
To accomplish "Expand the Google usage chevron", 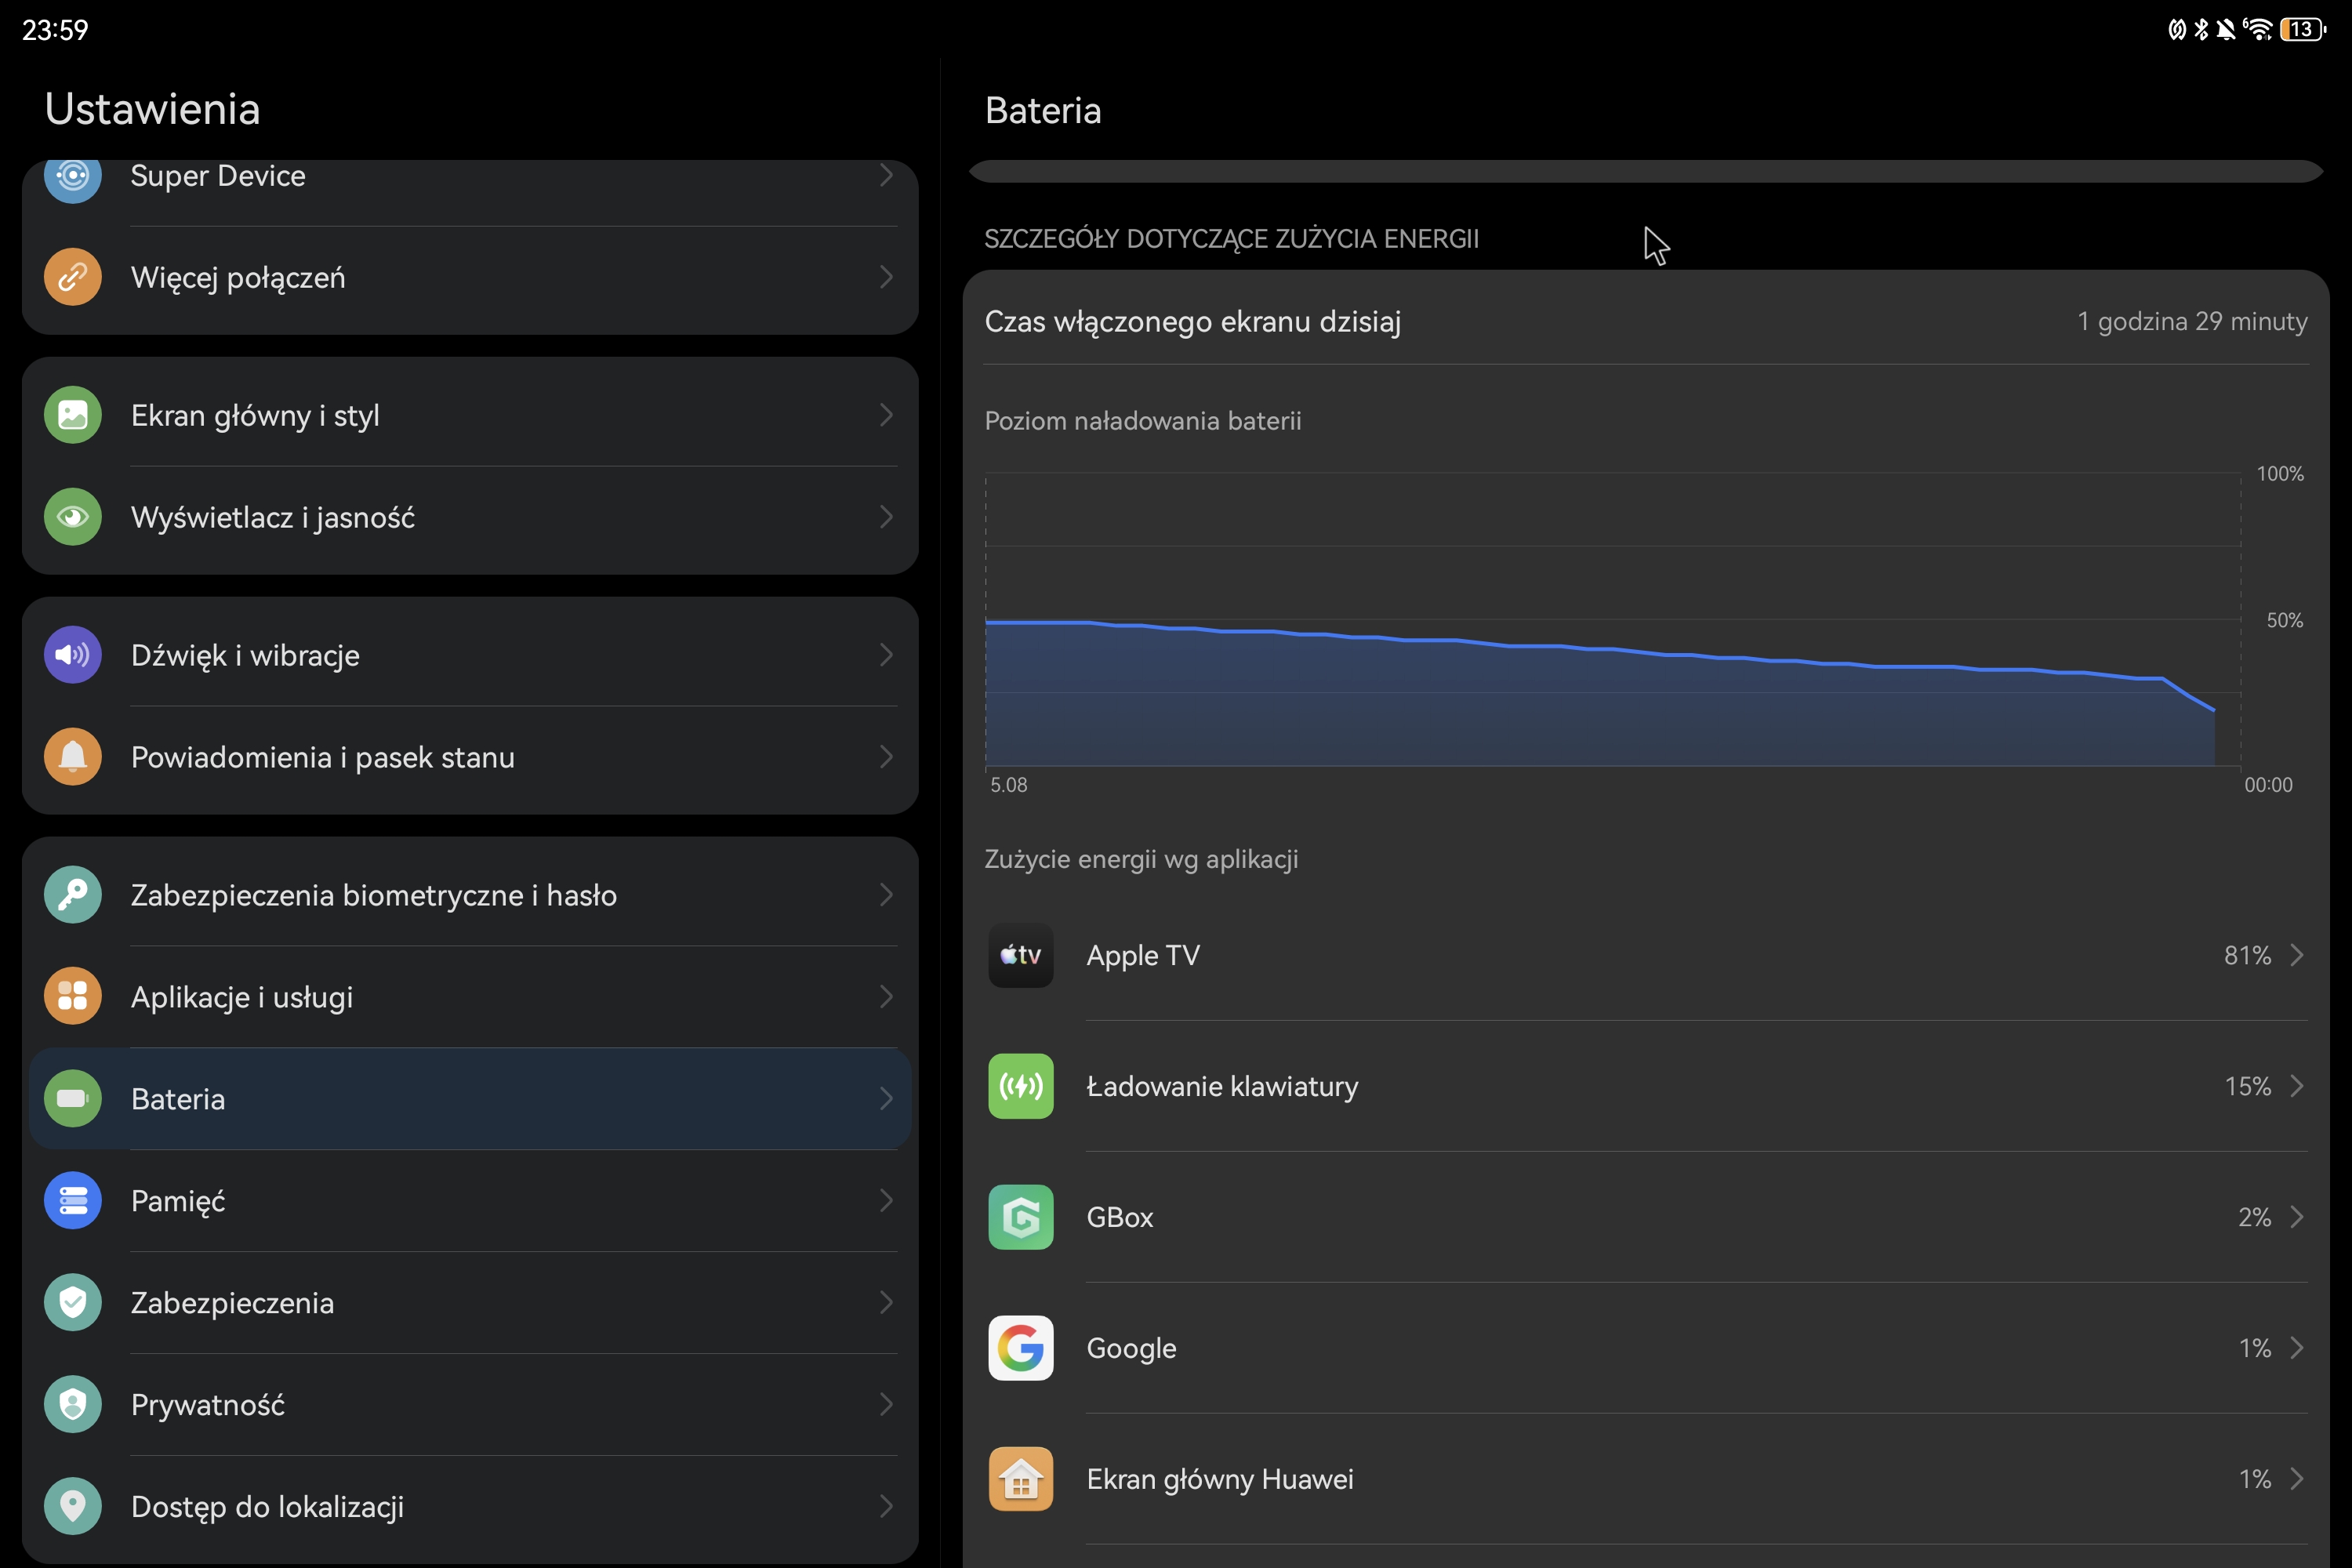I will click(2297, 1349).
